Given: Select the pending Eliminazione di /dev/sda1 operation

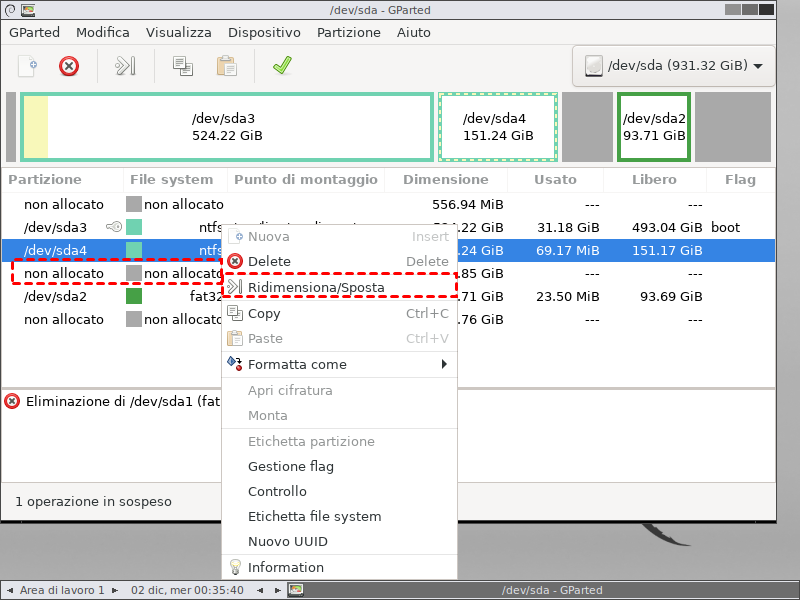Looking at the screenshot, I should 122,402.
